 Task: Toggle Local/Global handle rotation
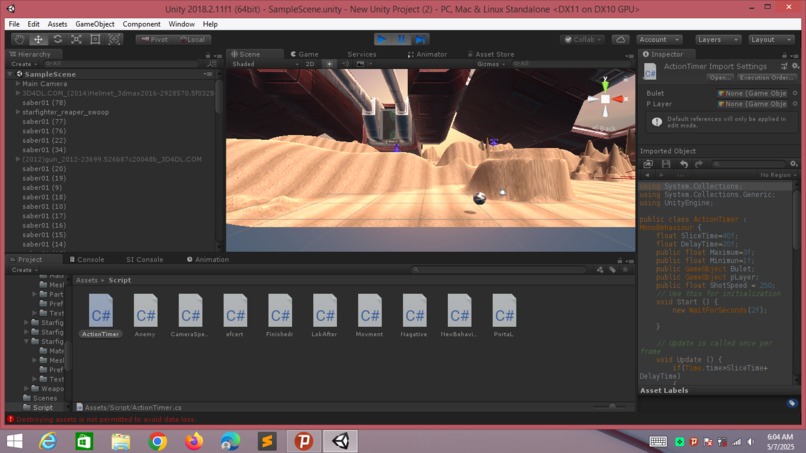tap(193, 40)
